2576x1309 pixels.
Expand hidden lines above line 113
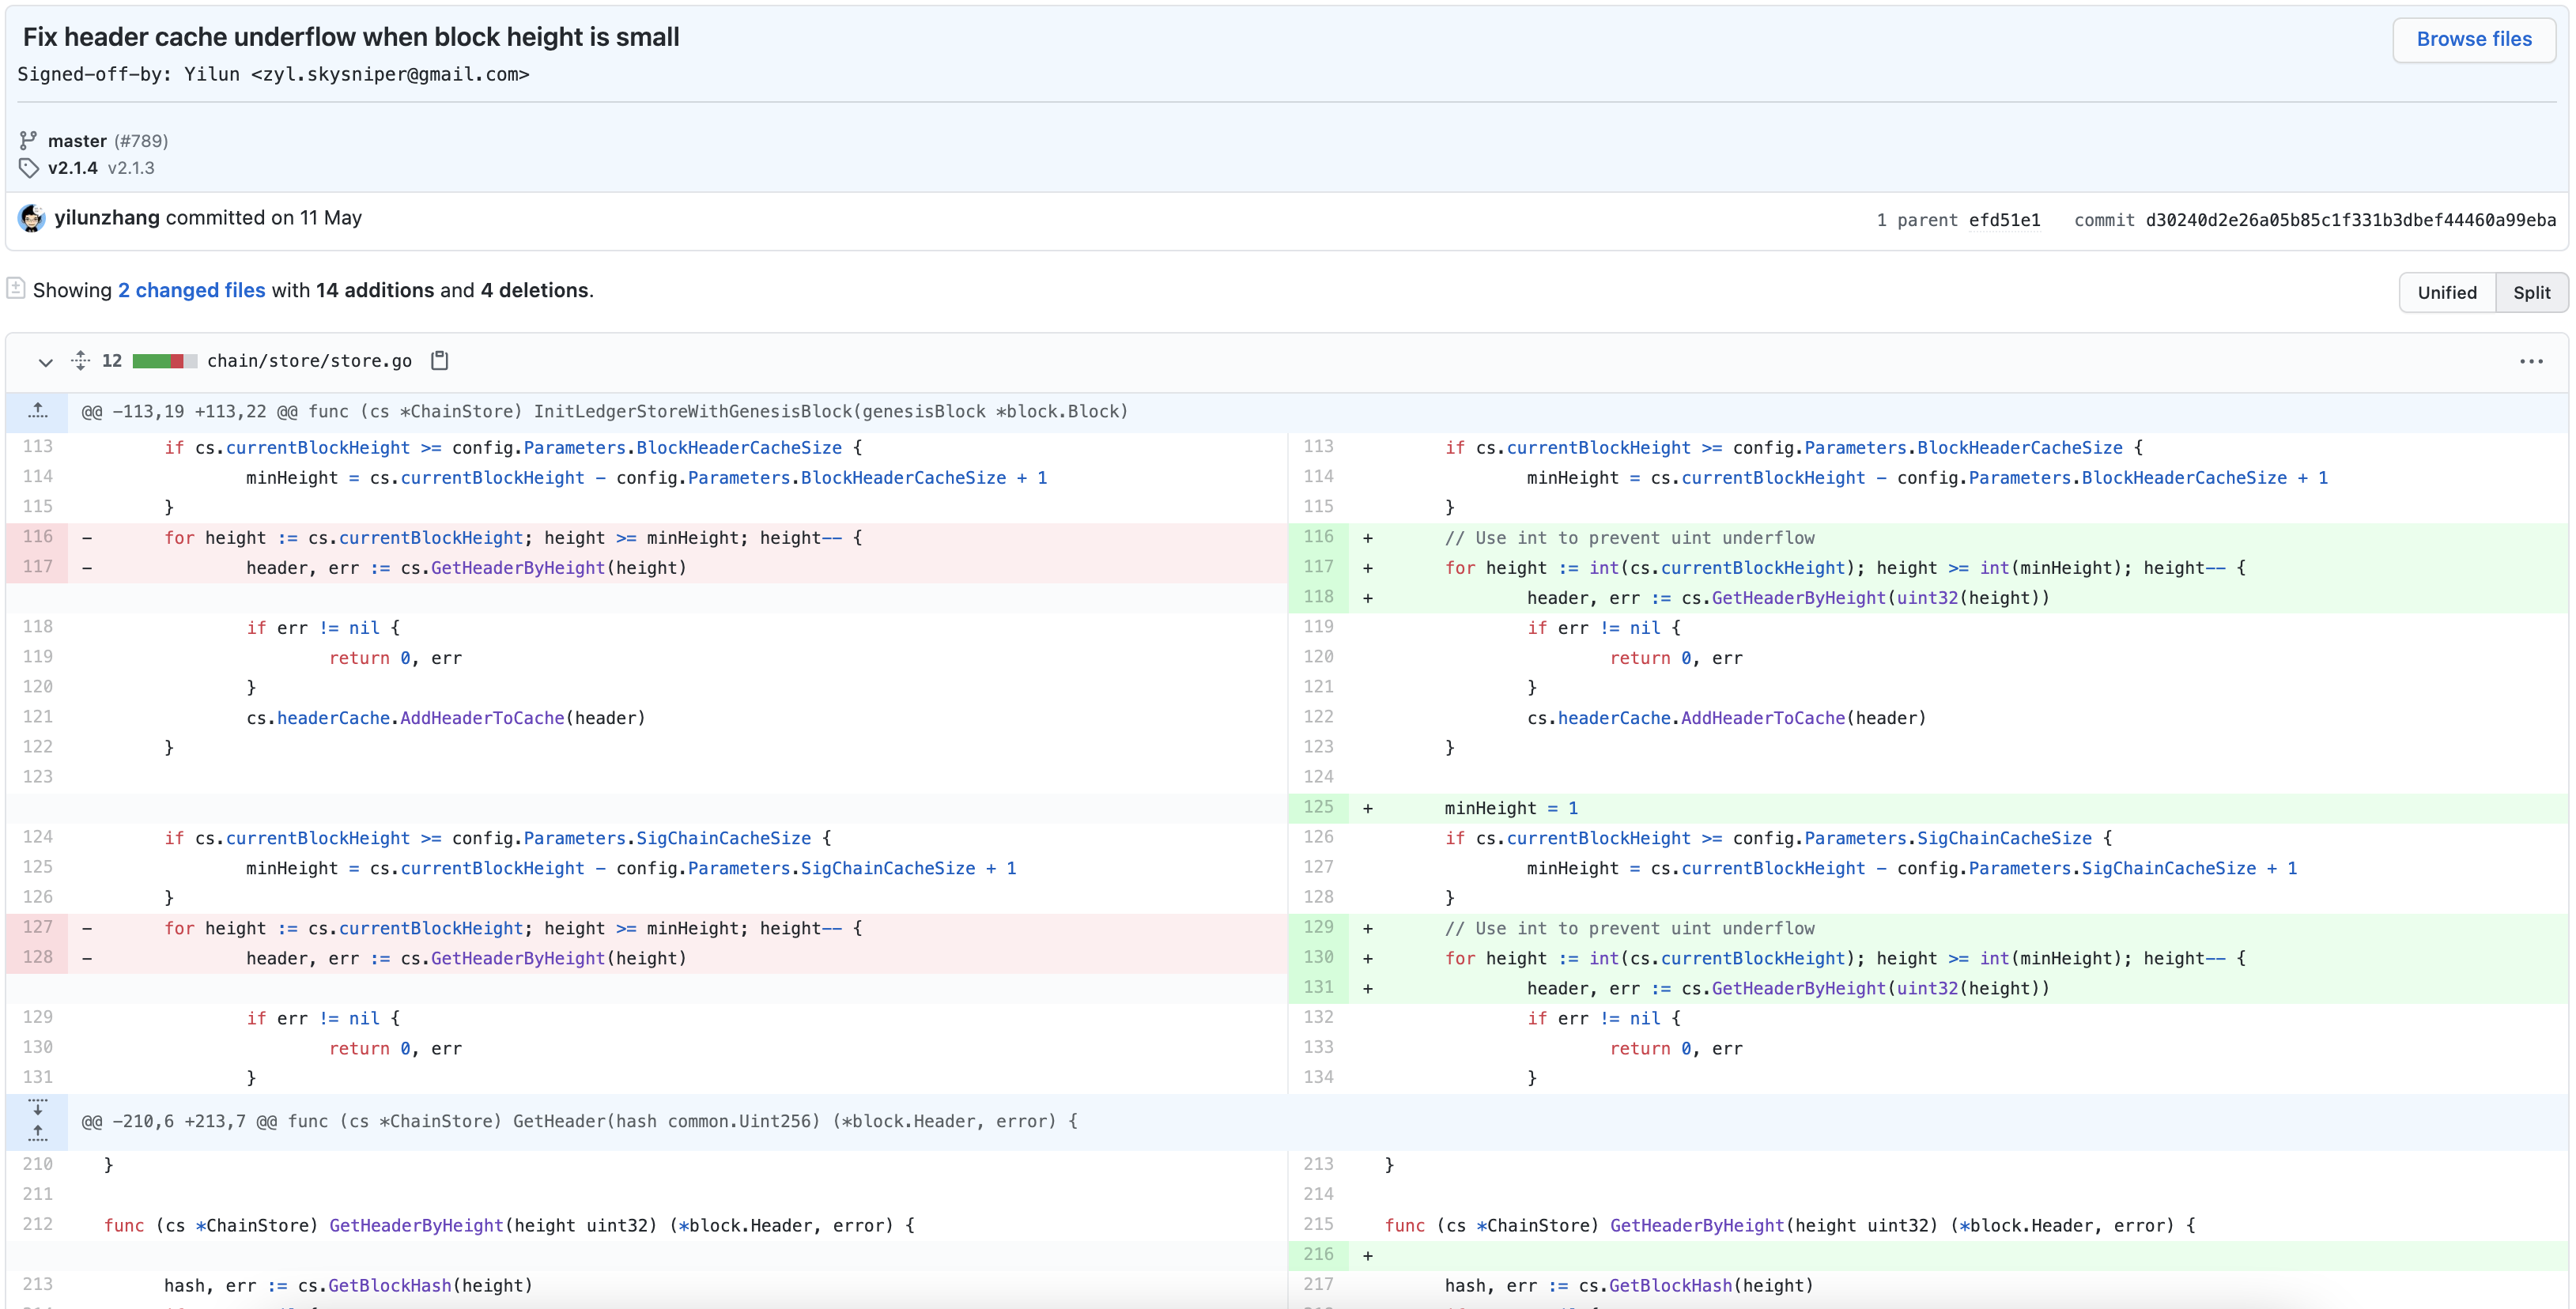pyautogui.click(x=38, y=411)
